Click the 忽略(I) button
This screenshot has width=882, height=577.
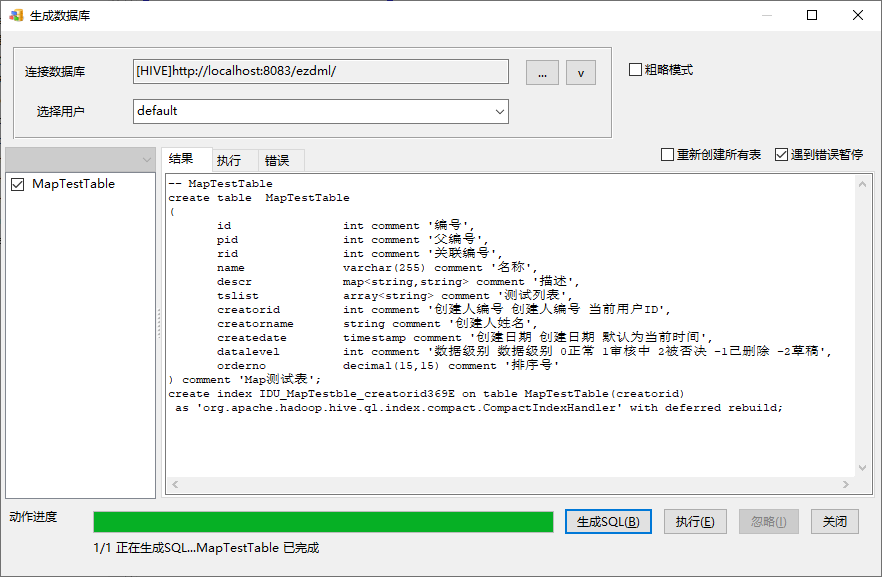point(768,522)
